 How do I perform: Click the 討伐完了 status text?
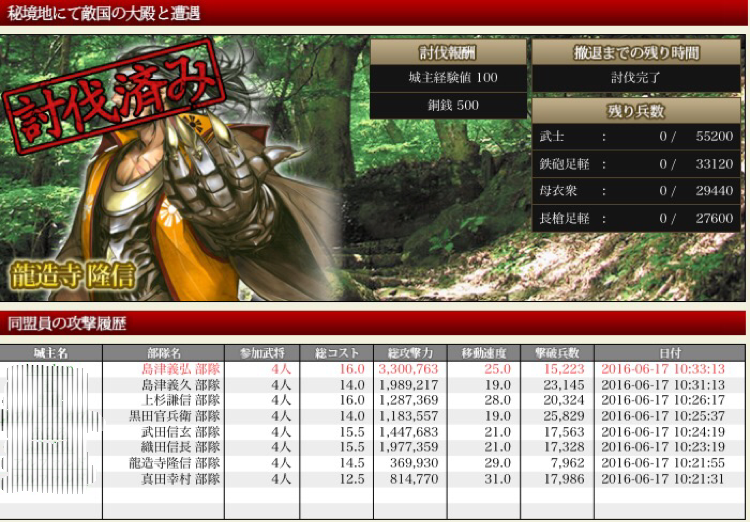tap(636, 78)
